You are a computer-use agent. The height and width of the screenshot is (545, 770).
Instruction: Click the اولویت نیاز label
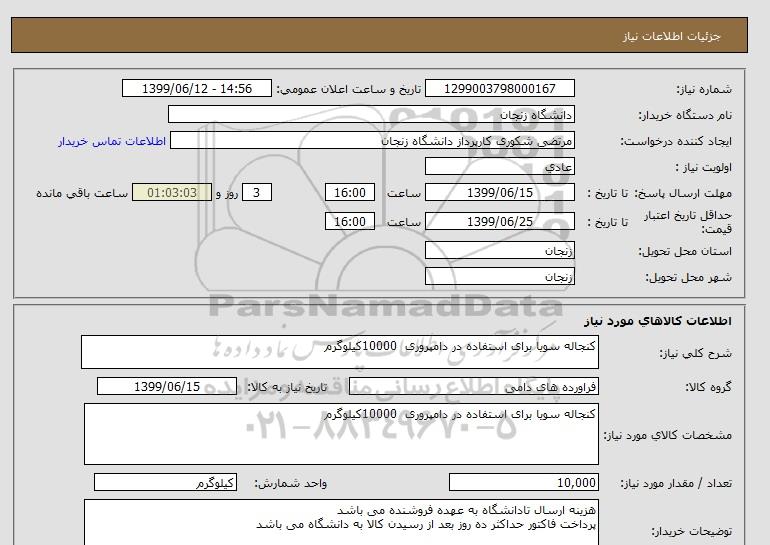click(x=703, y=167)
